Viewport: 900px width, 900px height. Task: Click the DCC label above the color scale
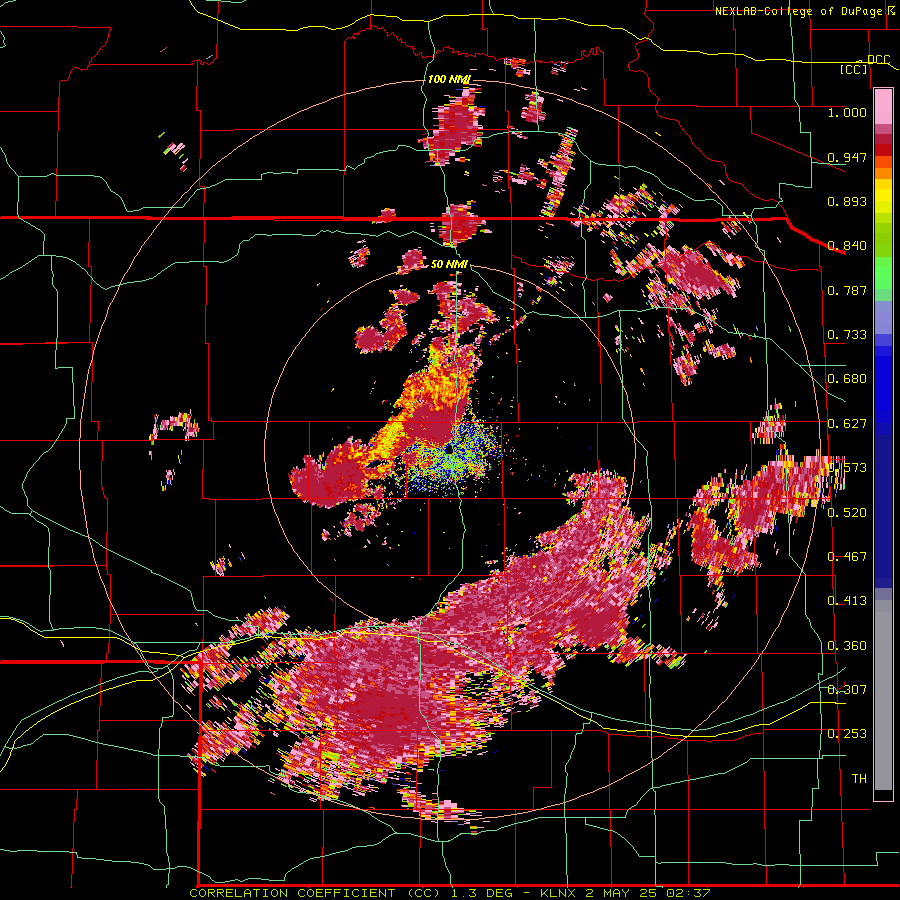878,60
